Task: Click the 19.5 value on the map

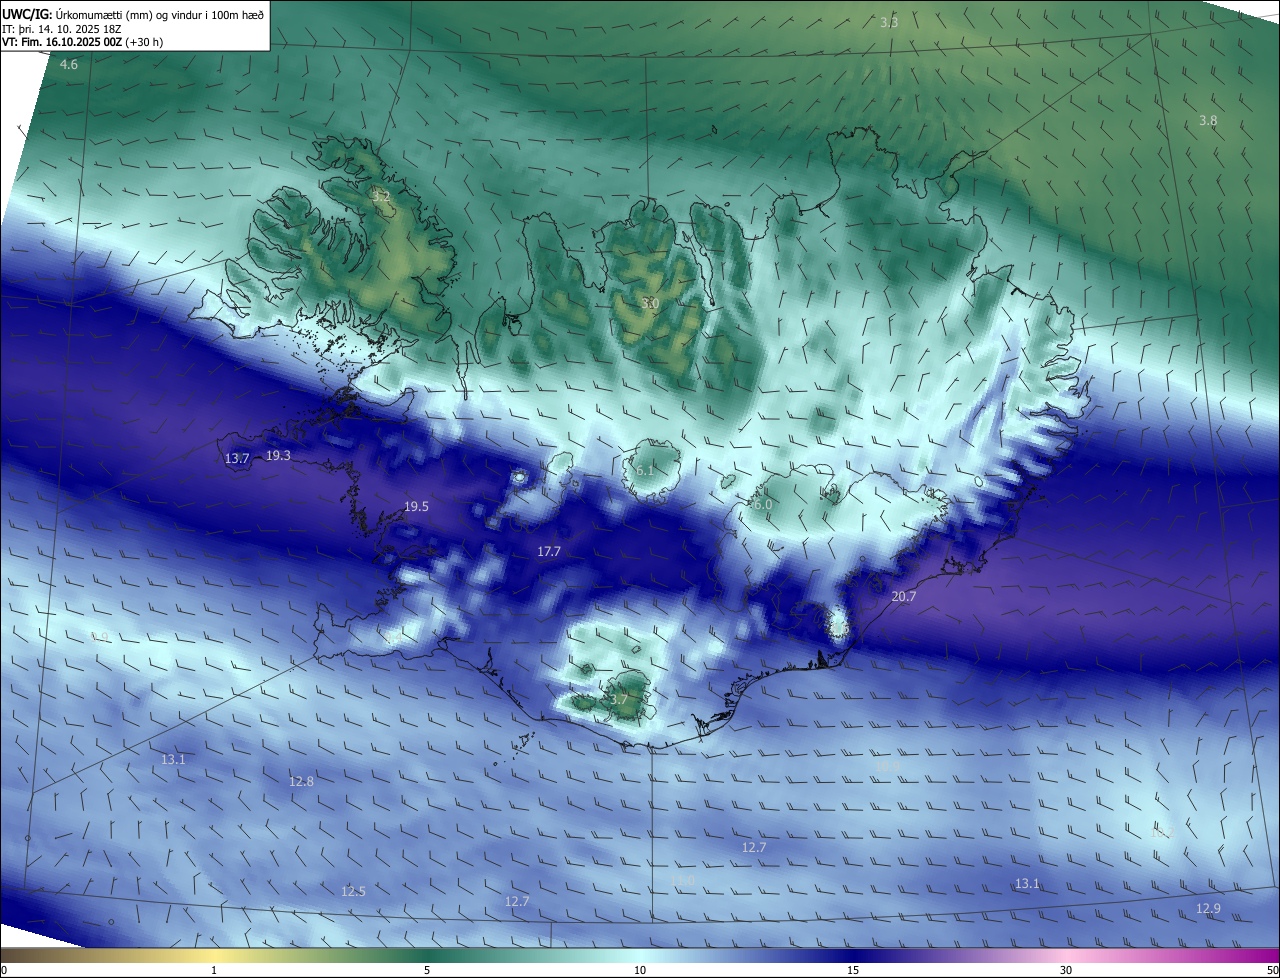Action: (x=416, y=507)
